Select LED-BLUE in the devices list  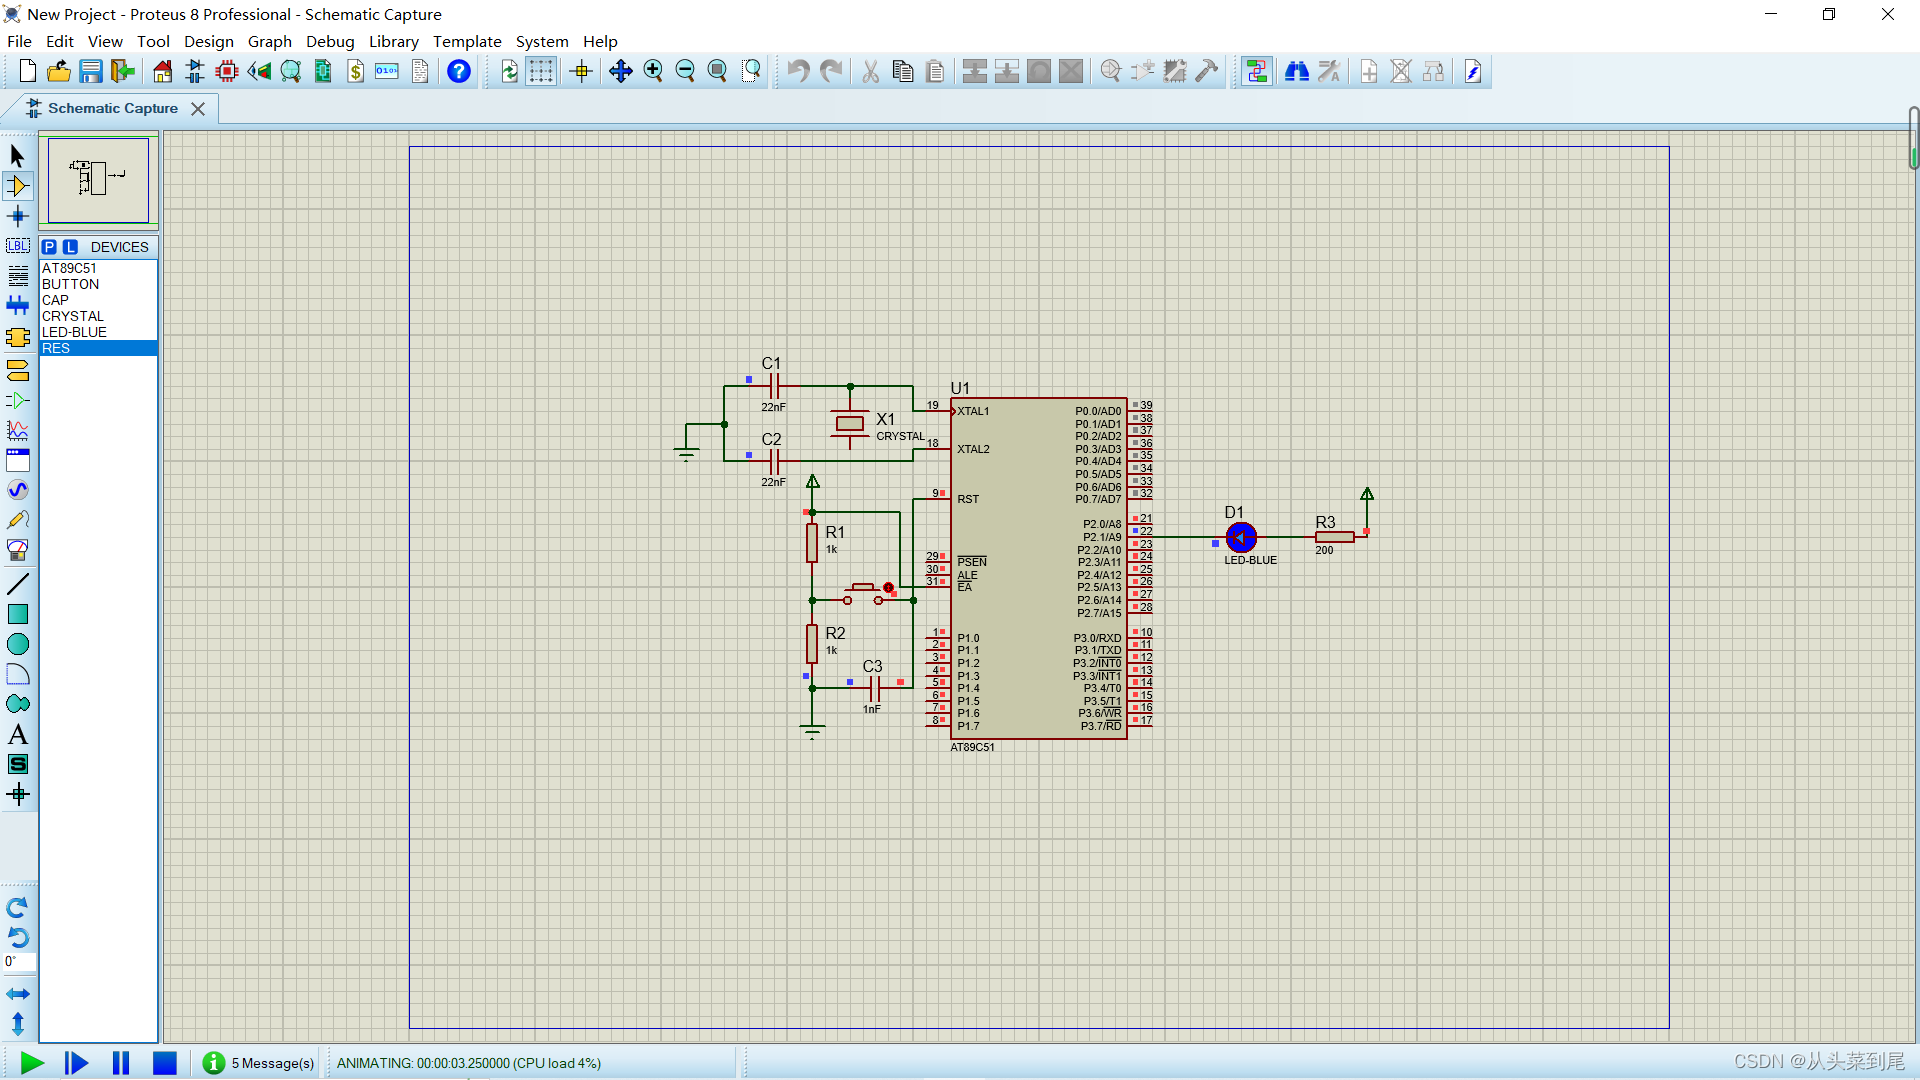(x=98, y=332)
